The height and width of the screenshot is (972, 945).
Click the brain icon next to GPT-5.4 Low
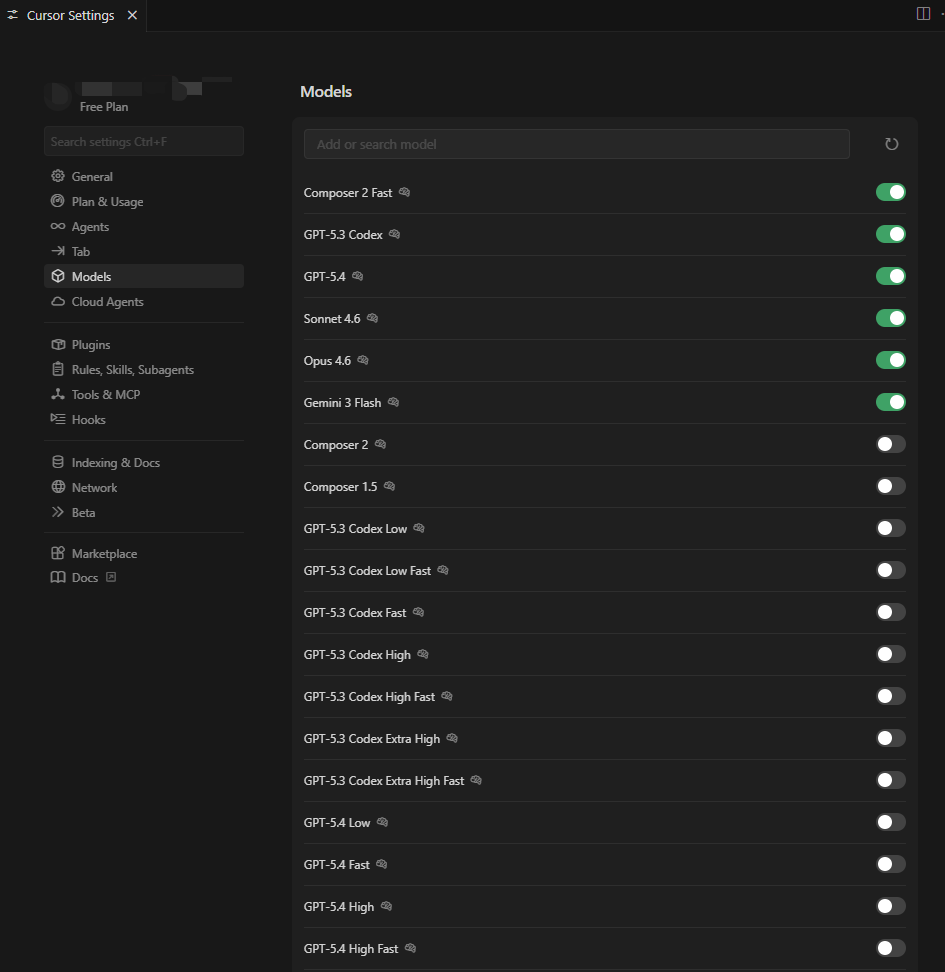pos(382,823)
